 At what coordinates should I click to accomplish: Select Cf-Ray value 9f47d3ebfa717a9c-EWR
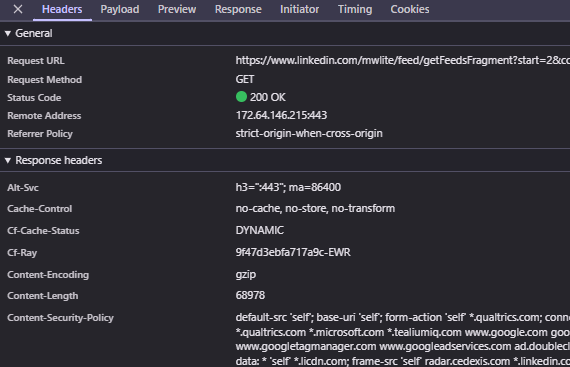tap(293, 252)
